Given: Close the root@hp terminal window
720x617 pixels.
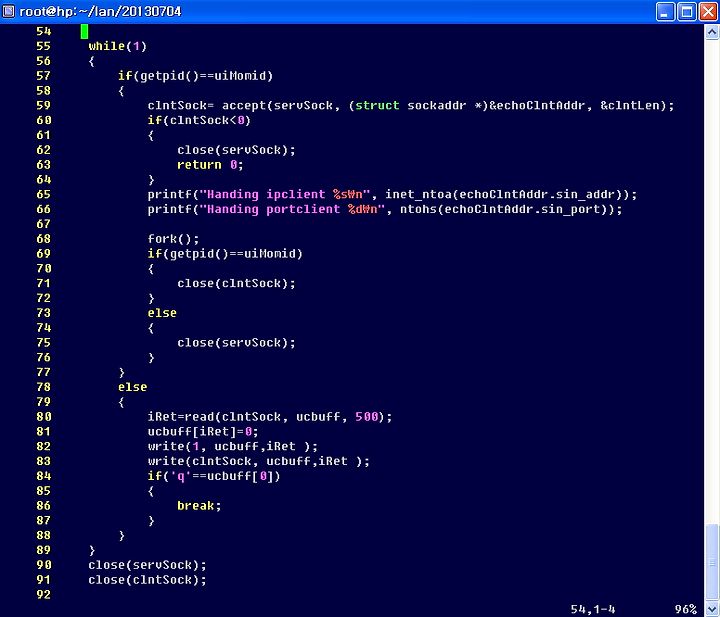Looking at the screenshot, I should pyautogui.click(x=709, y=11).
